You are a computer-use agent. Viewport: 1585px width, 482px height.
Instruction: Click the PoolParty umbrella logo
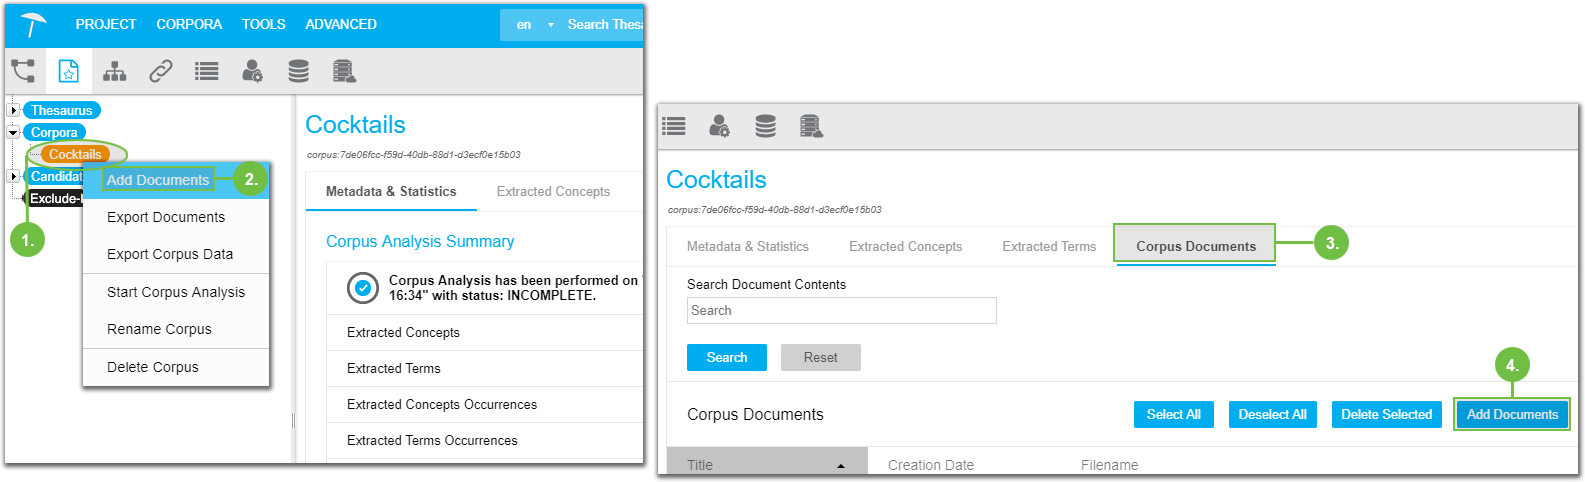(x=33, y=24)
